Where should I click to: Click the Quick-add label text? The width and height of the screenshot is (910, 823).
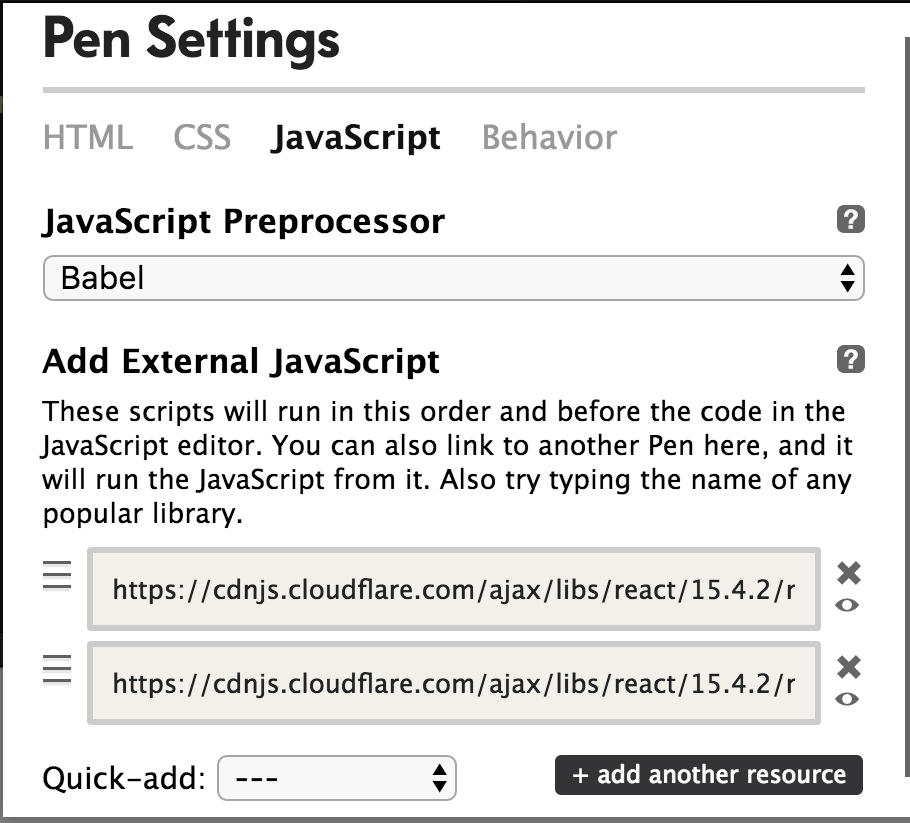pyautogui.click(x=124, y=778)
